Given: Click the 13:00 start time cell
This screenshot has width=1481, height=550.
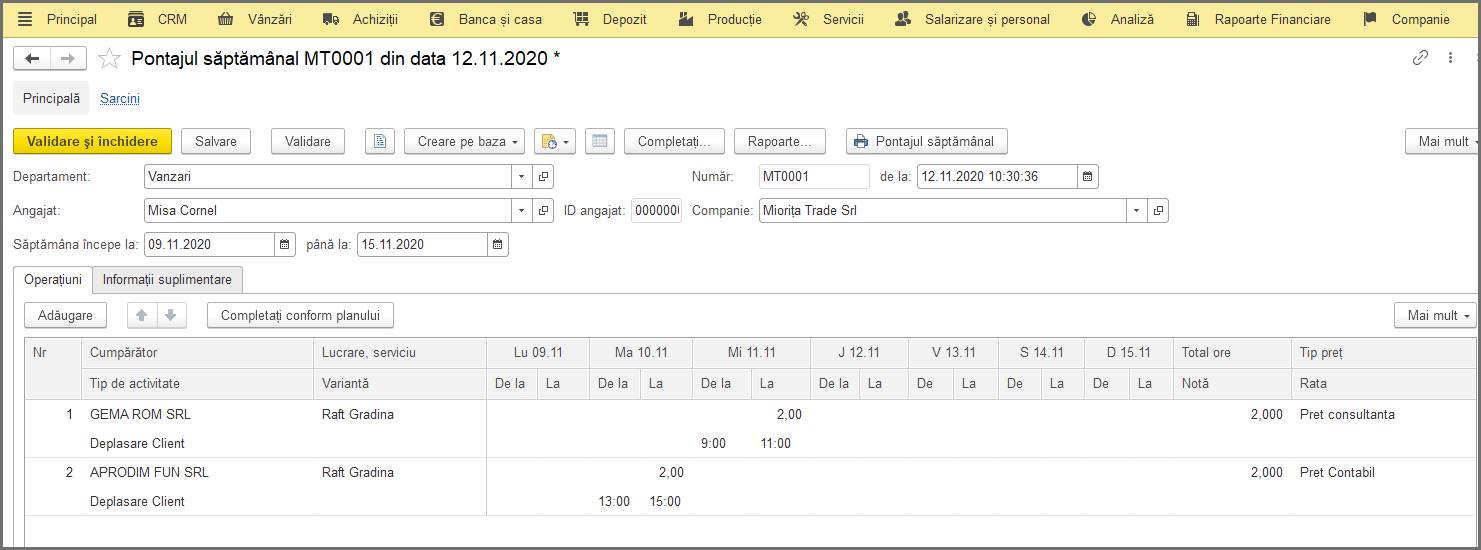Looking at the screenshot, I should [x=615, y=501].
